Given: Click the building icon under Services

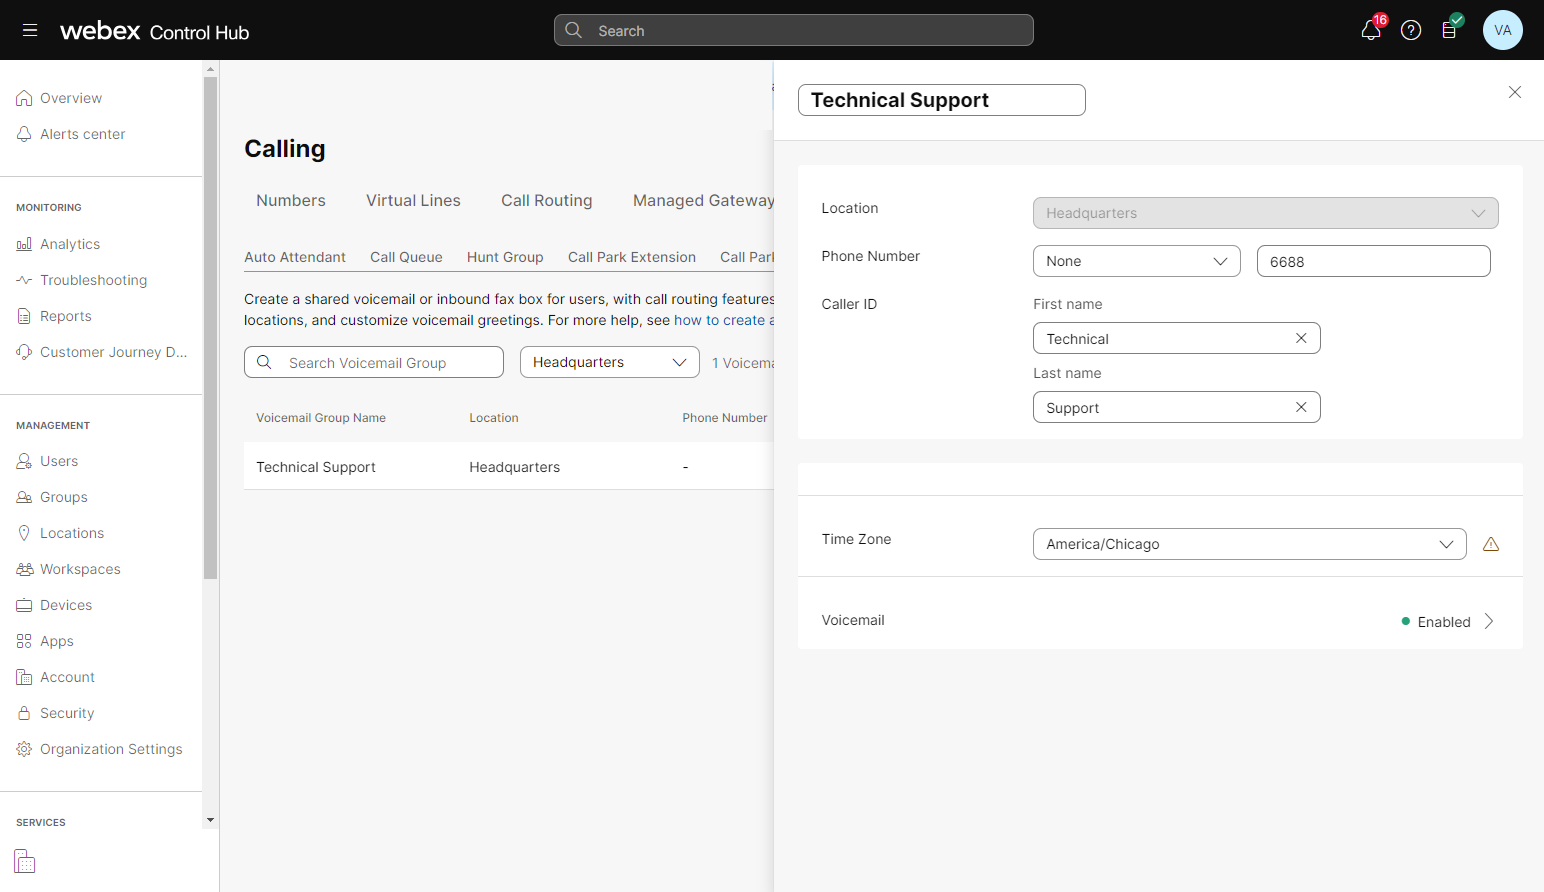Looking at the screenshot, I should click(x=25, y=861).
